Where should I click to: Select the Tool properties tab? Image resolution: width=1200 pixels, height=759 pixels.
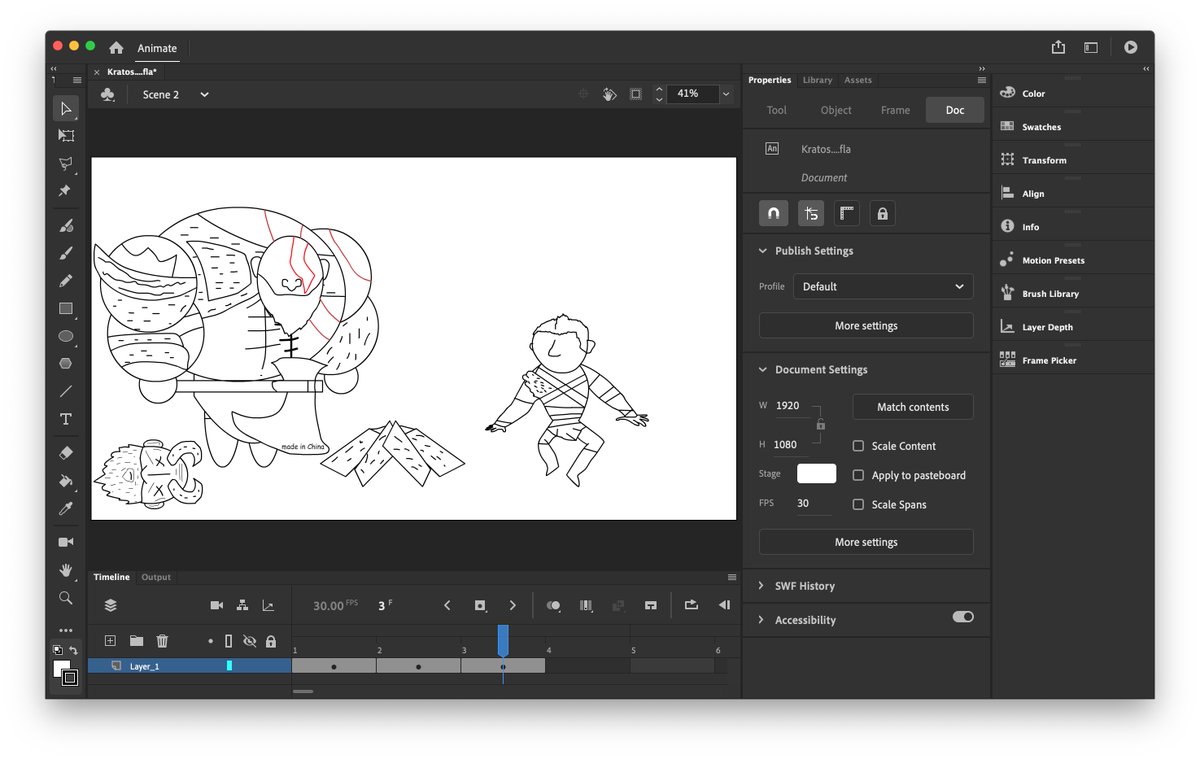point(777,110)
